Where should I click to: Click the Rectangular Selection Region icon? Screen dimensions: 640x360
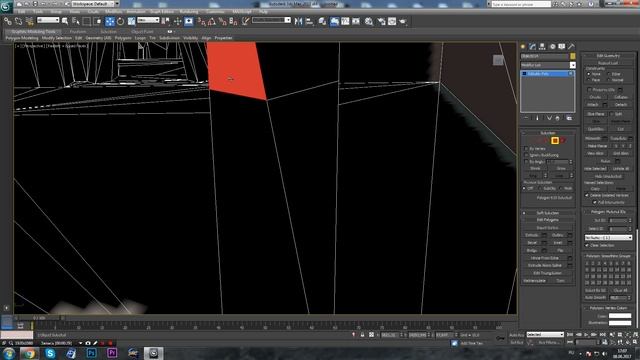coord(87,21)
